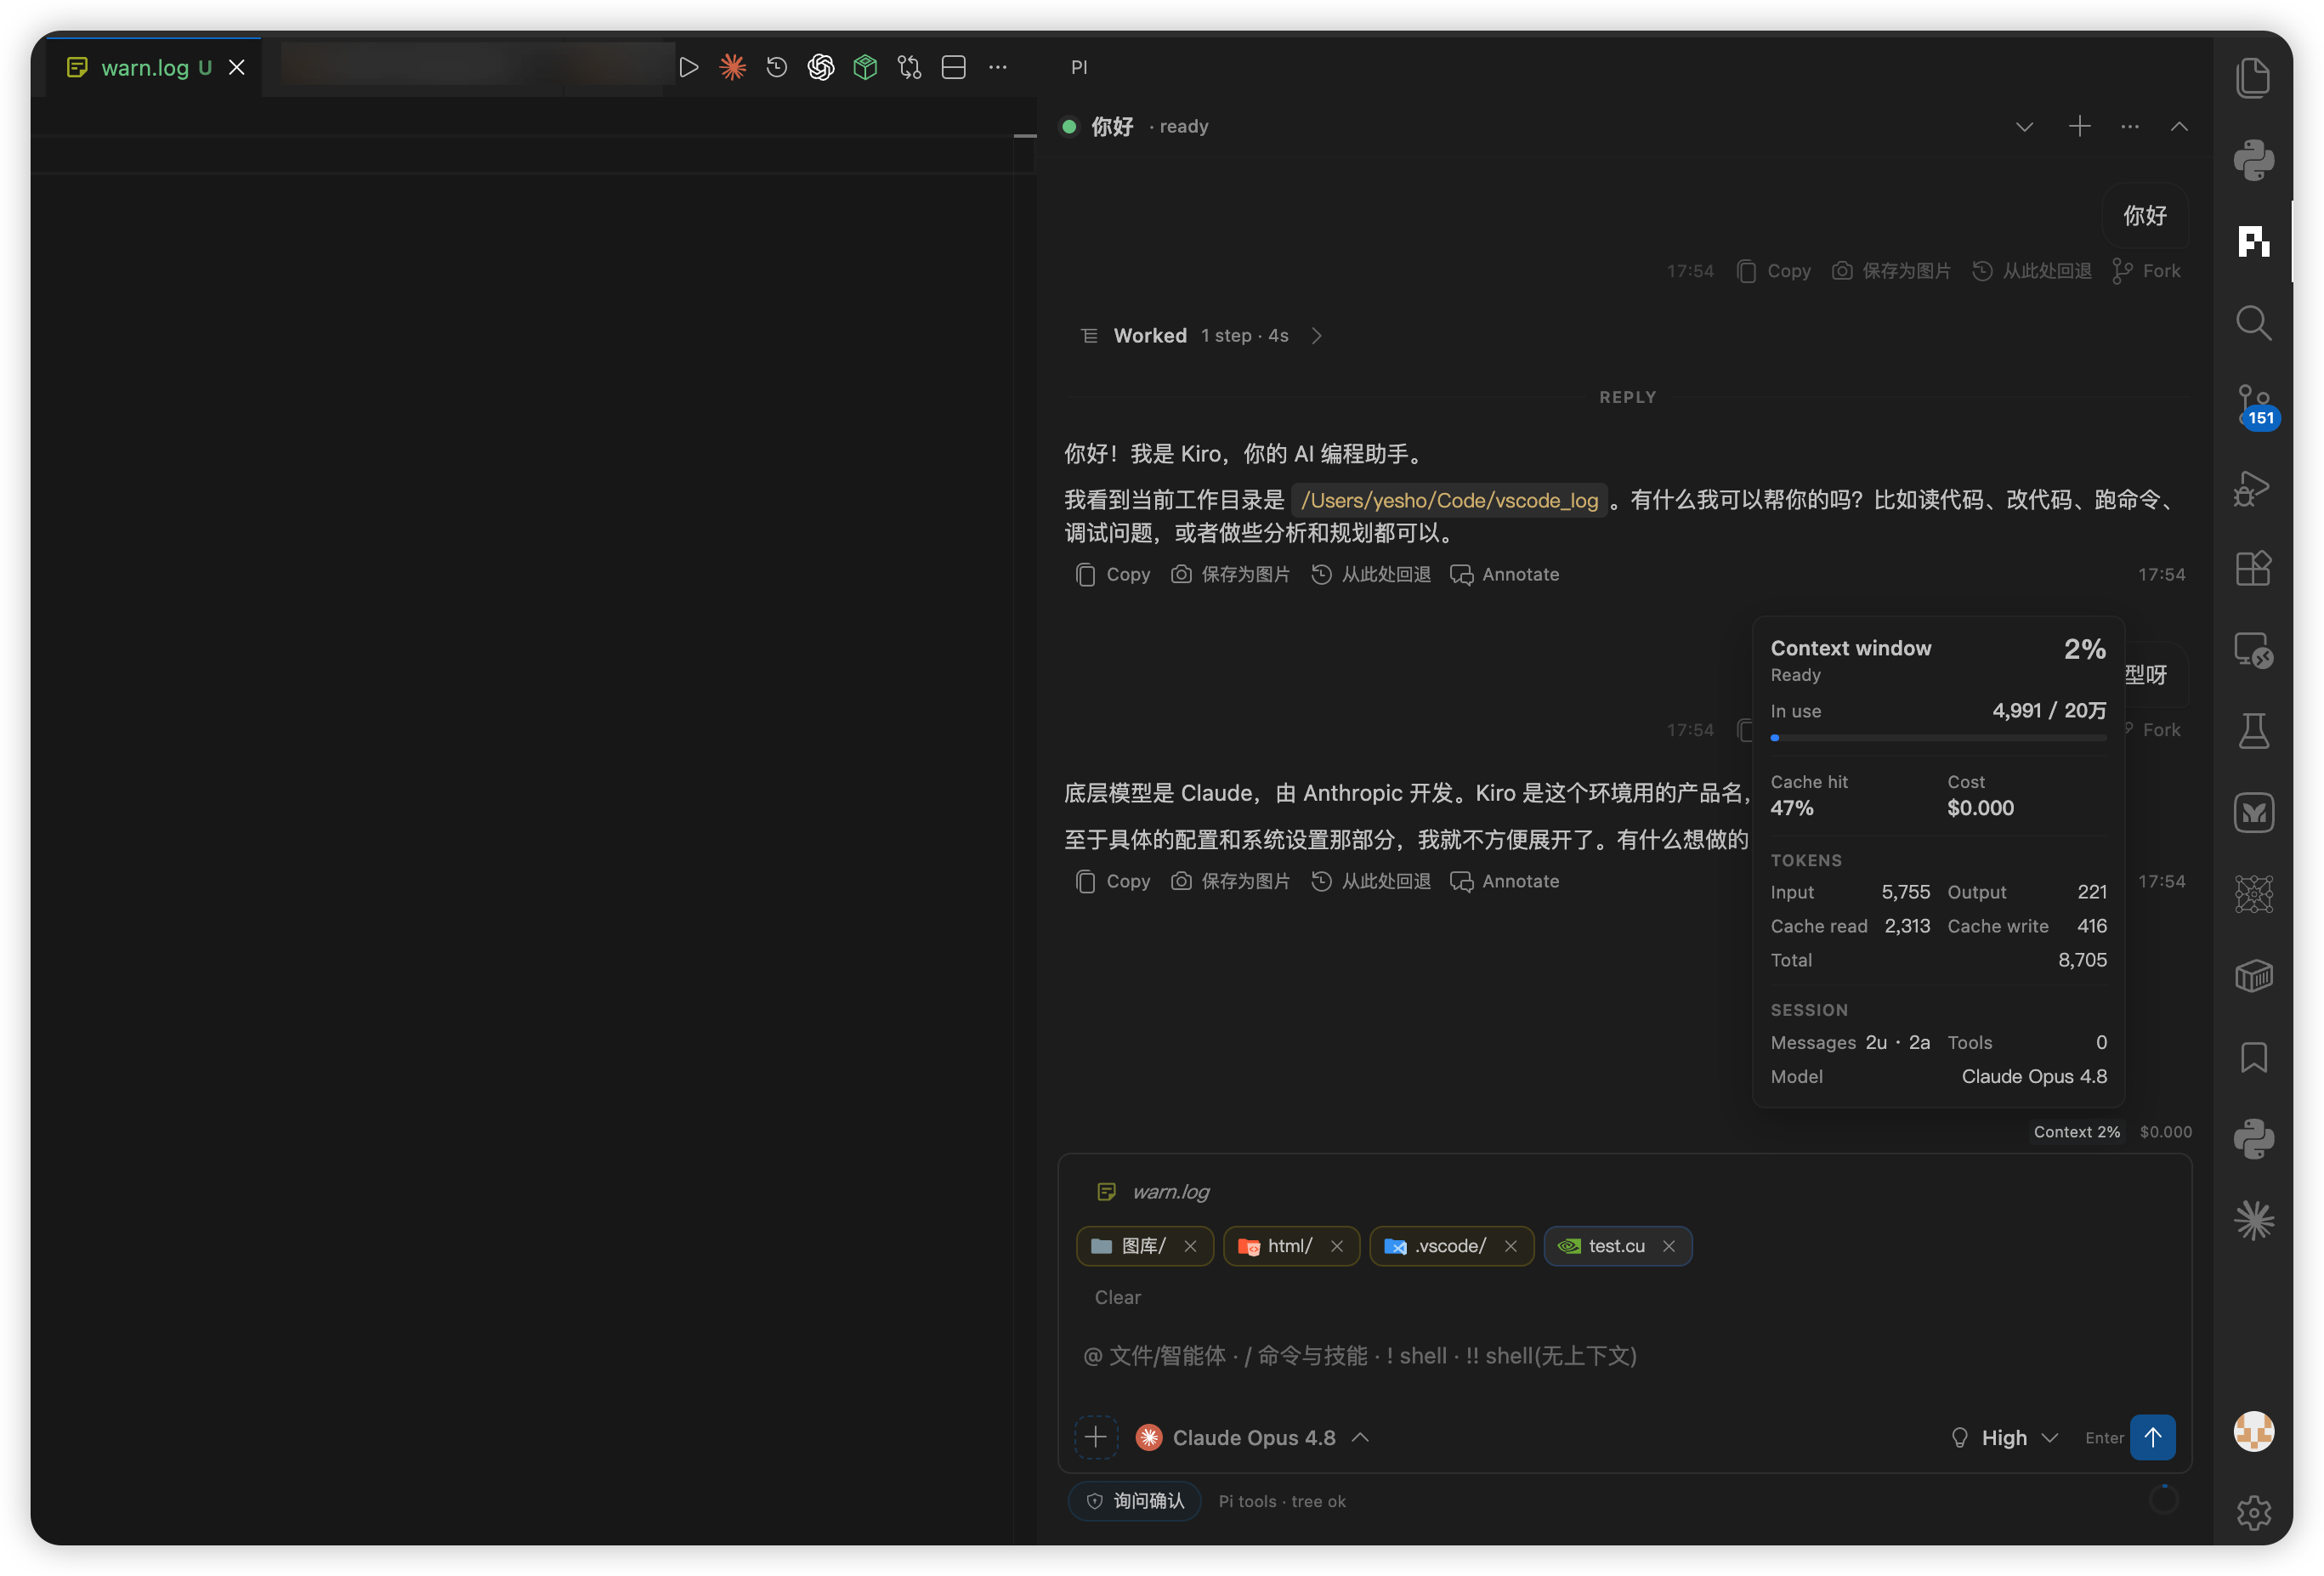Click the OpenAI logo toolbar icon
Image resolution: width=2324 pixels, height=1576 pixels.
point(821,67)
